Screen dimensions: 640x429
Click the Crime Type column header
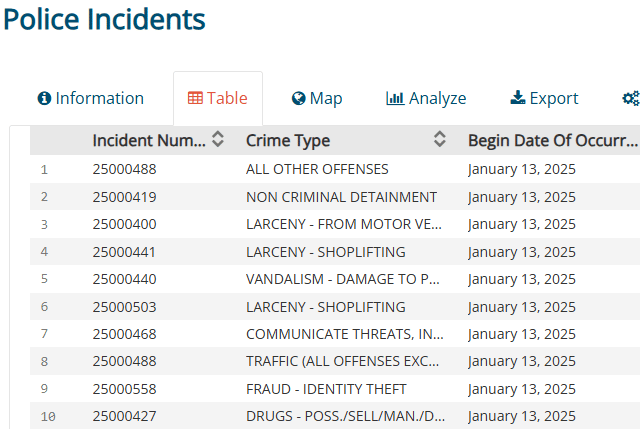[x=288, y=141]
